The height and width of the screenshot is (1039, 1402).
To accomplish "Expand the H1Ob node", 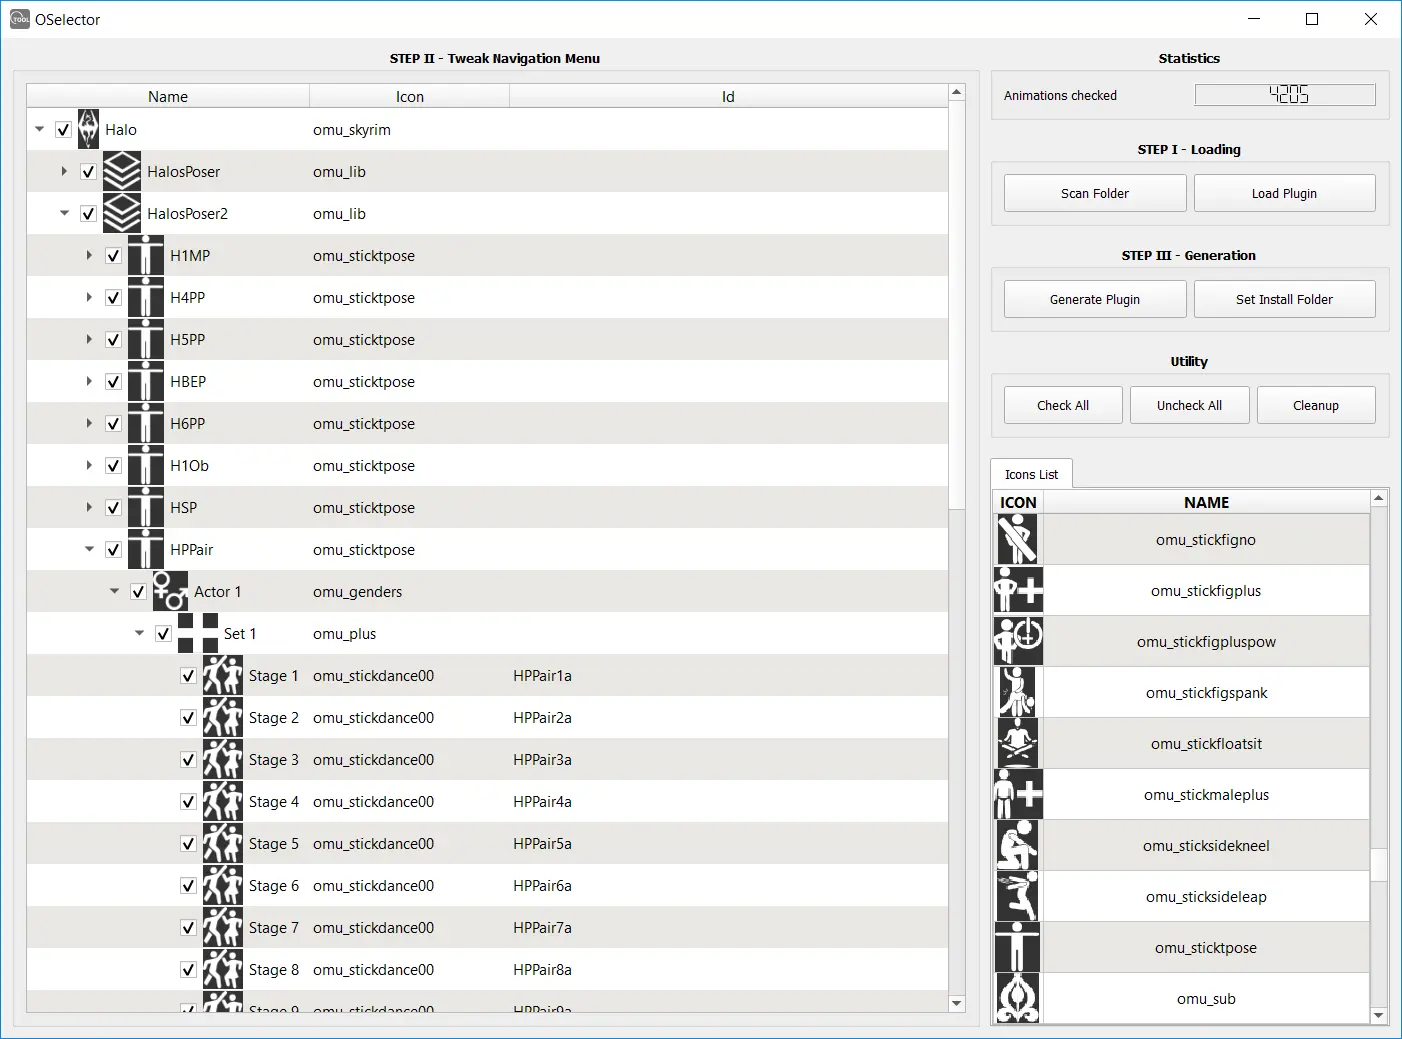I will click(x=89, y=466).
